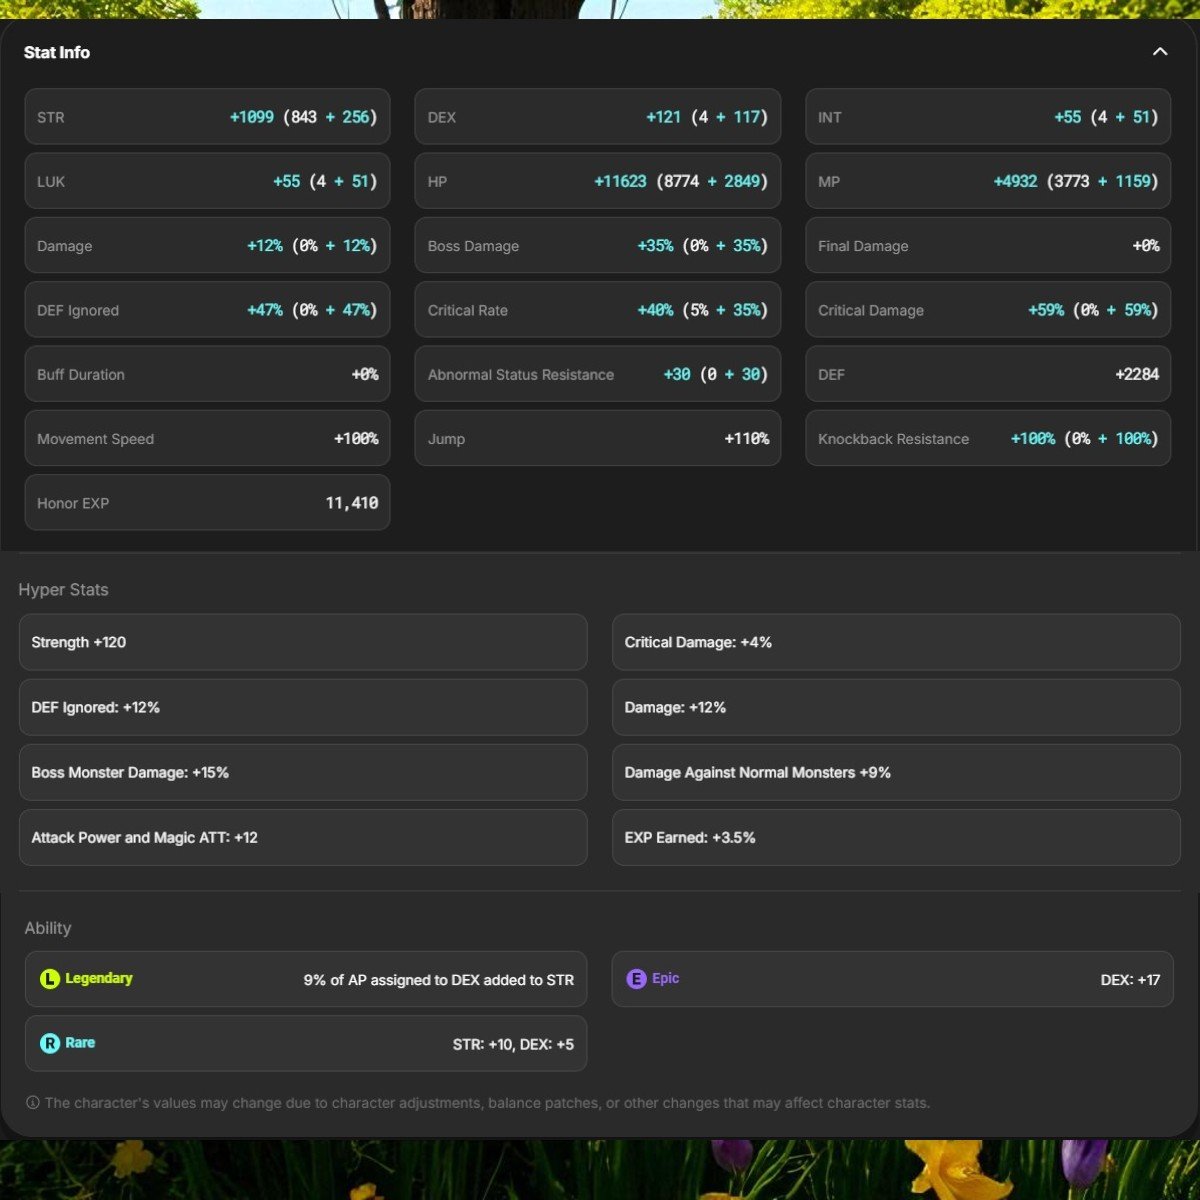The height and width of the screenshot is (1200, 1200).
Task: Click Damage Against Normal Monsters +9% row
Action: pos(895,772)
